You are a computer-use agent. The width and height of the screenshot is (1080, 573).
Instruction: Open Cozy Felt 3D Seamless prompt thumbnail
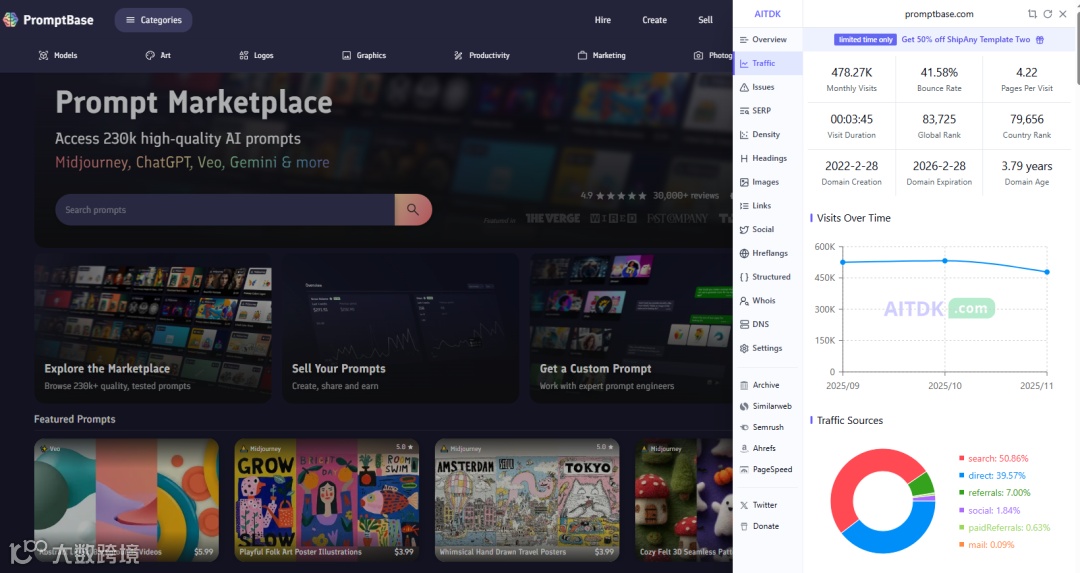(x=683, y=499)
